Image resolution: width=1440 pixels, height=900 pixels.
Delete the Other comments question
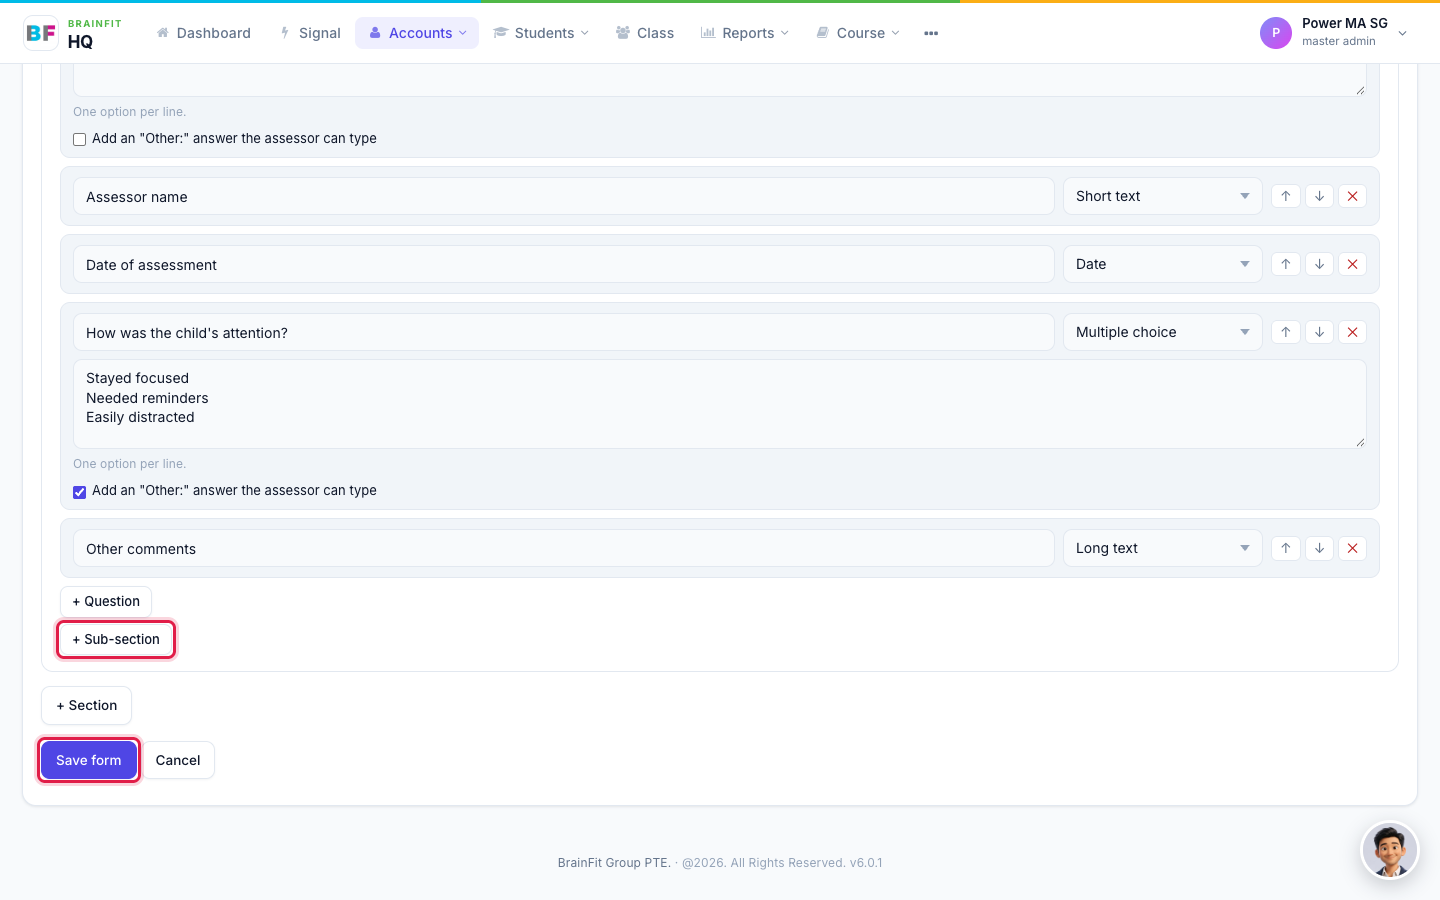coord(1352,548)
